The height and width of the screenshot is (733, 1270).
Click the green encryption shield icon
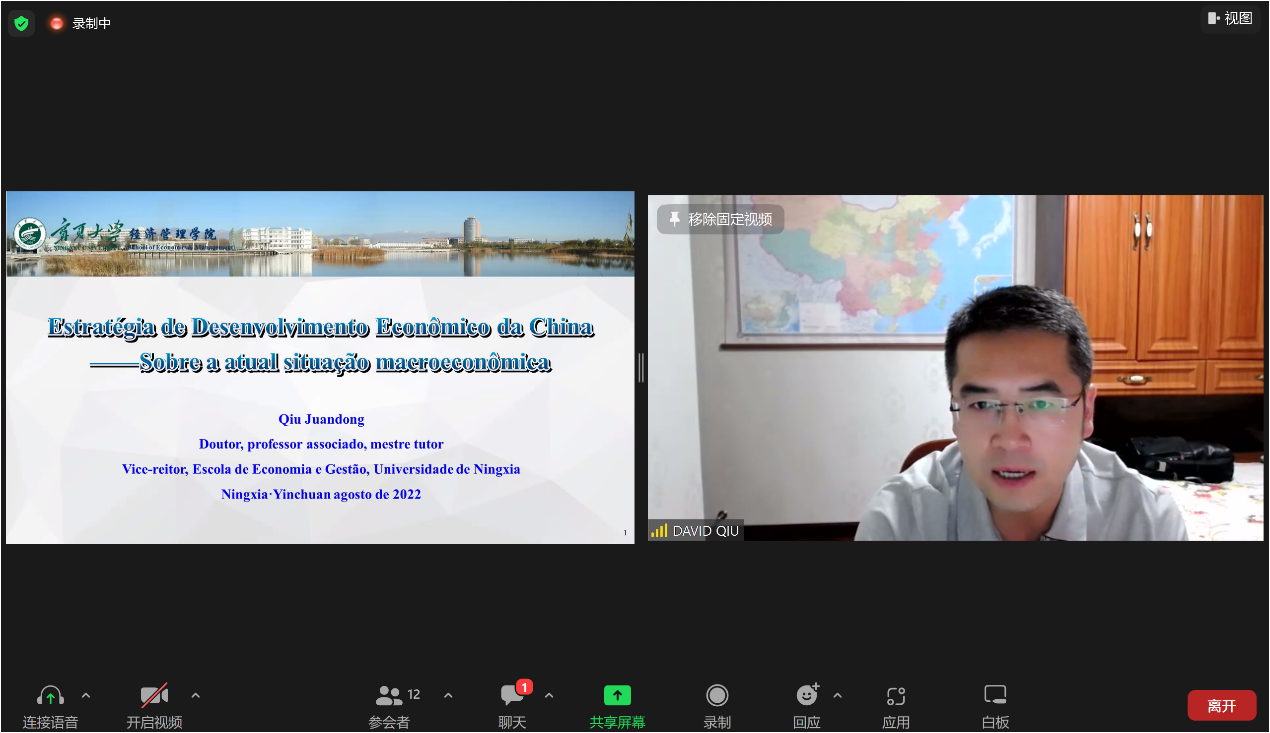[x=21, y=23]
